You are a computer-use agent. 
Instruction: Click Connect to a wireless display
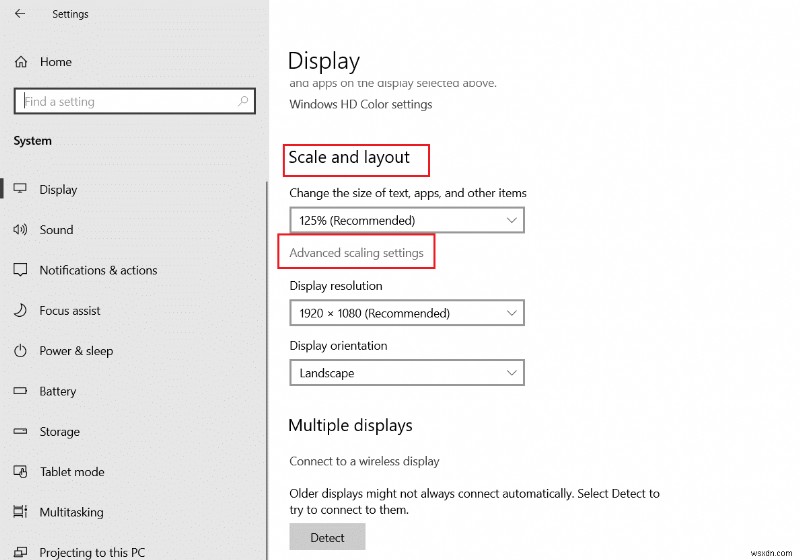(364, 461)
